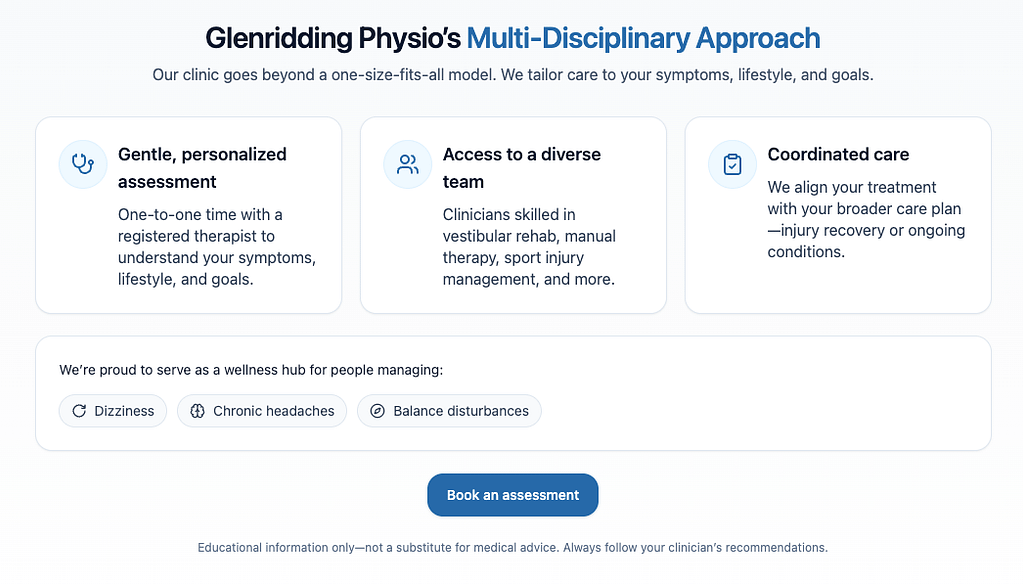Click the treatment alignment description in Coordinated care
The image size is (1023, 584).
pyautogui.click(x=865, y=219)
